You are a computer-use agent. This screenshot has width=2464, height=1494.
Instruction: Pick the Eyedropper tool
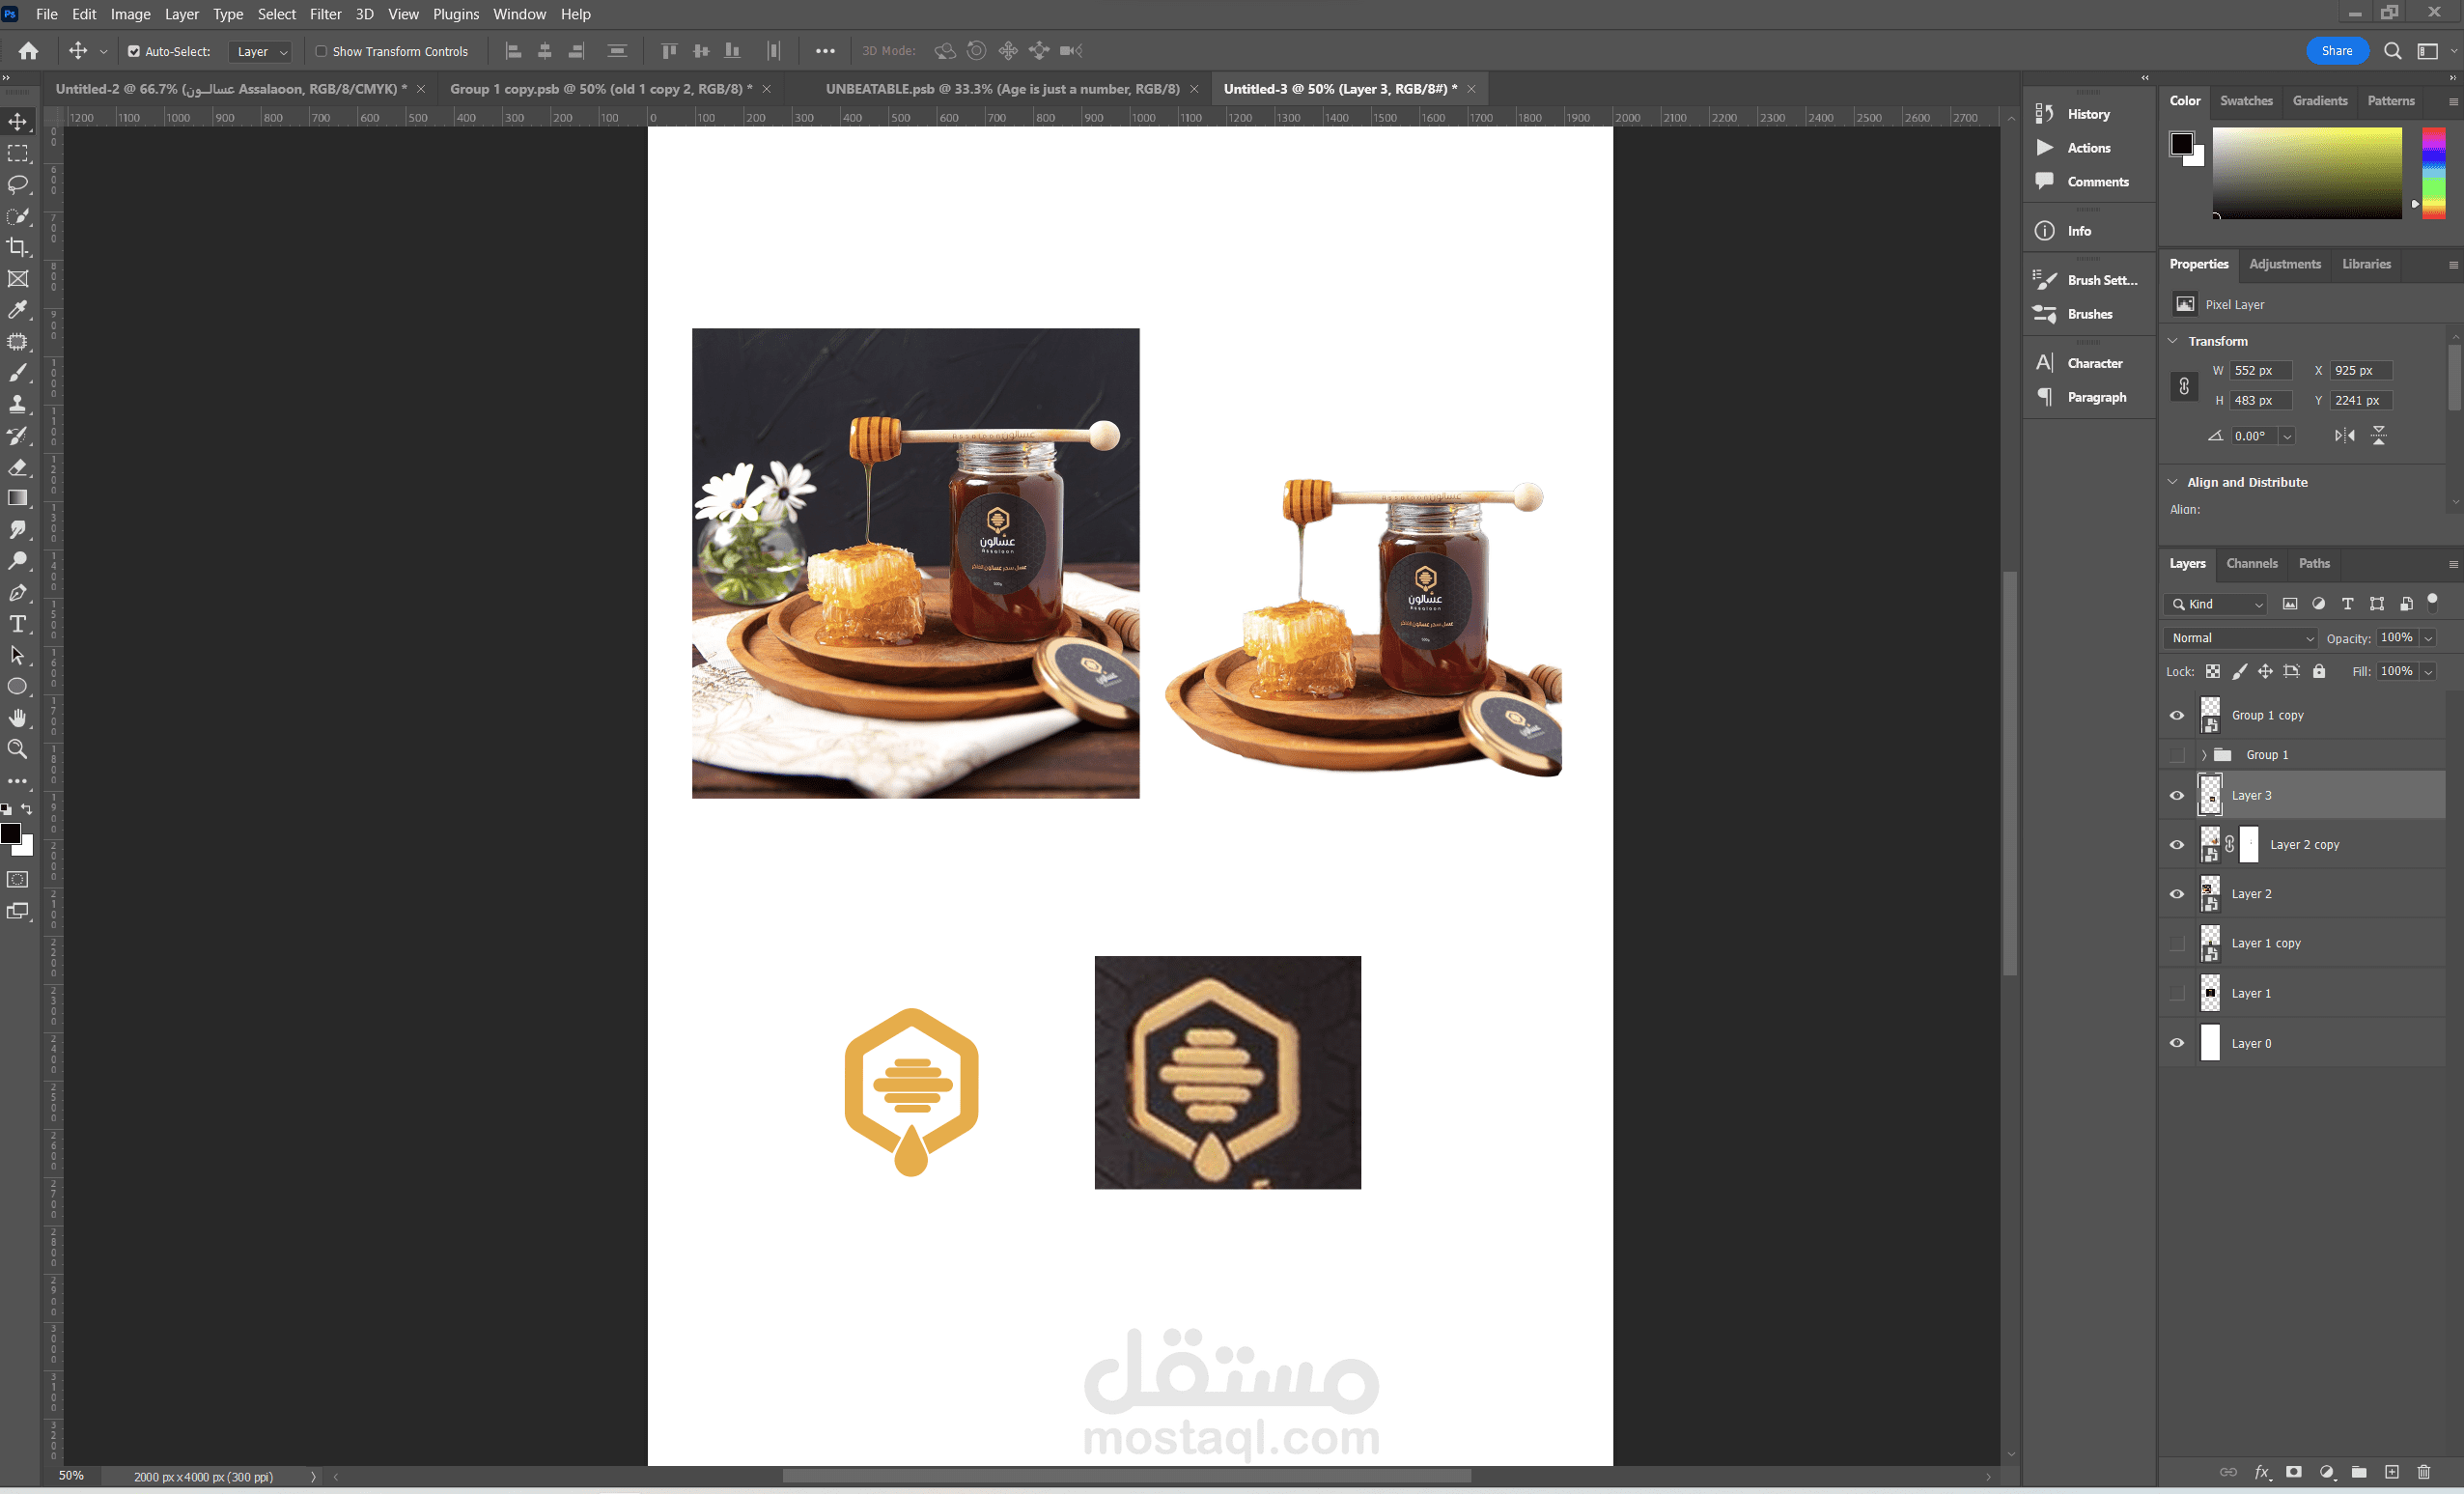(x=18, y=310)
